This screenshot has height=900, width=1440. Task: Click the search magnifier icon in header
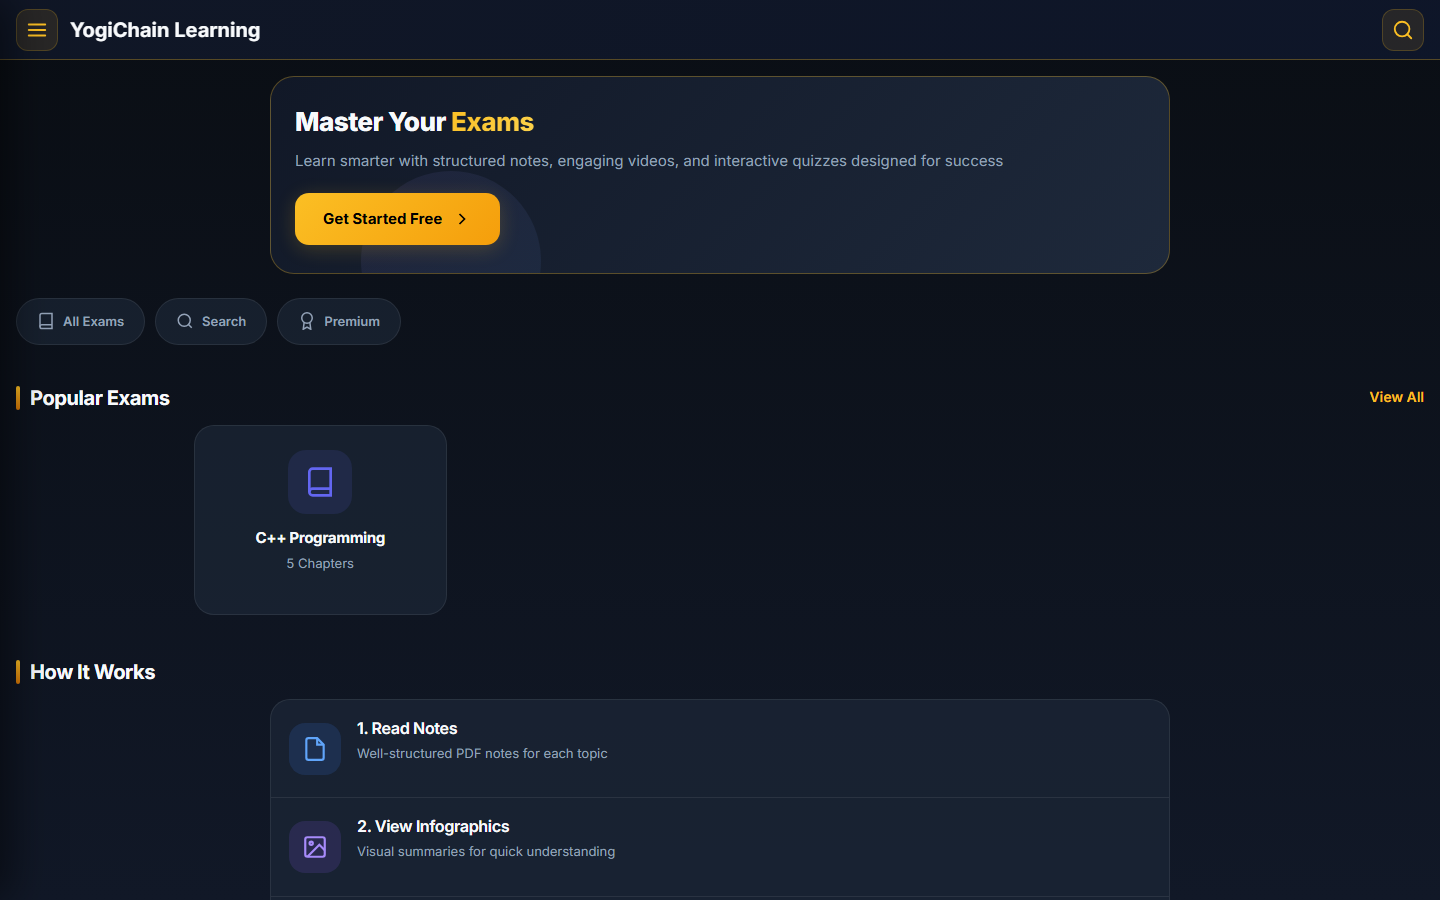[x=1403, y=30]
